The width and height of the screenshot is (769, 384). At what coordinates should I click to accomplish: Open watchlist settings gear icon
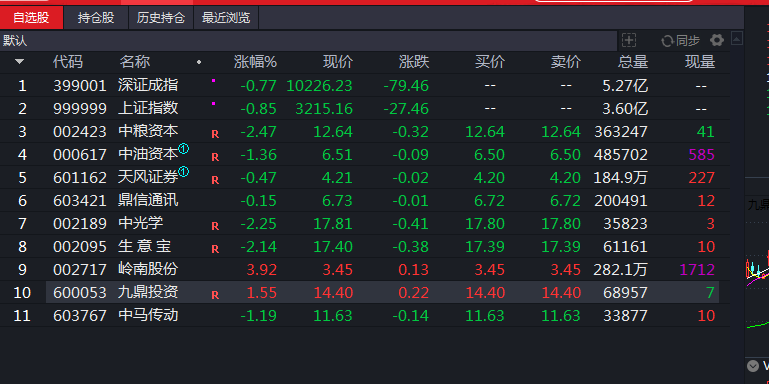(717, 40)
